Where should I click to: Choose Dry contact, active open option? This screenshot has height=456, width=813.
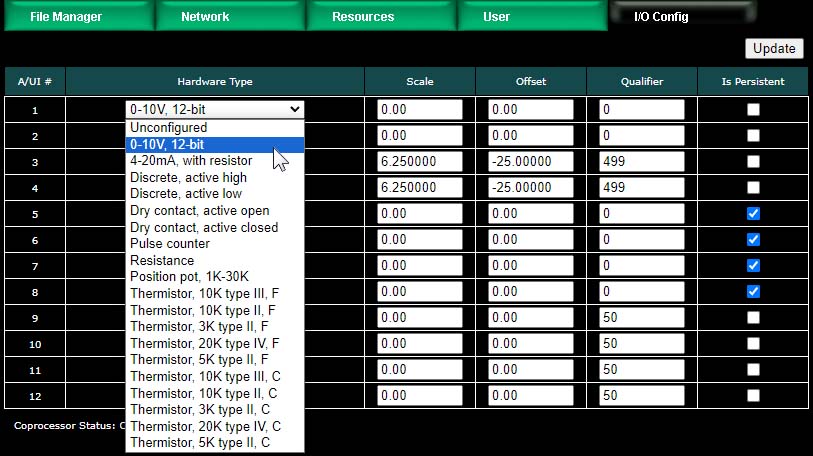[x=199, y=211]
